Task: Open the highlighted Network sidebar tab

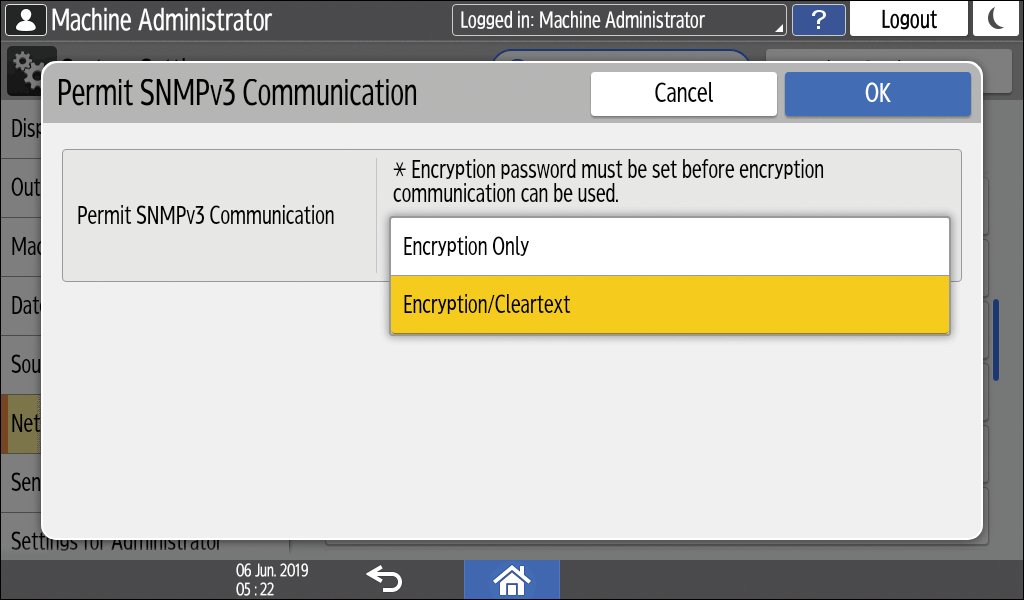Action: point(21,423)
